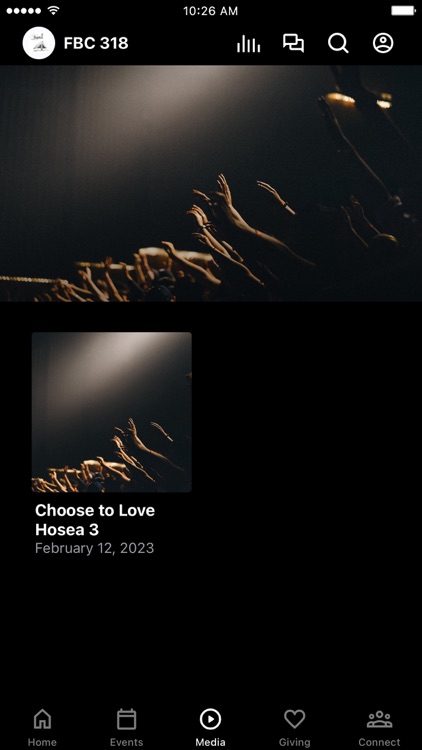Tap the Giving heart icon

coord(294,719)
